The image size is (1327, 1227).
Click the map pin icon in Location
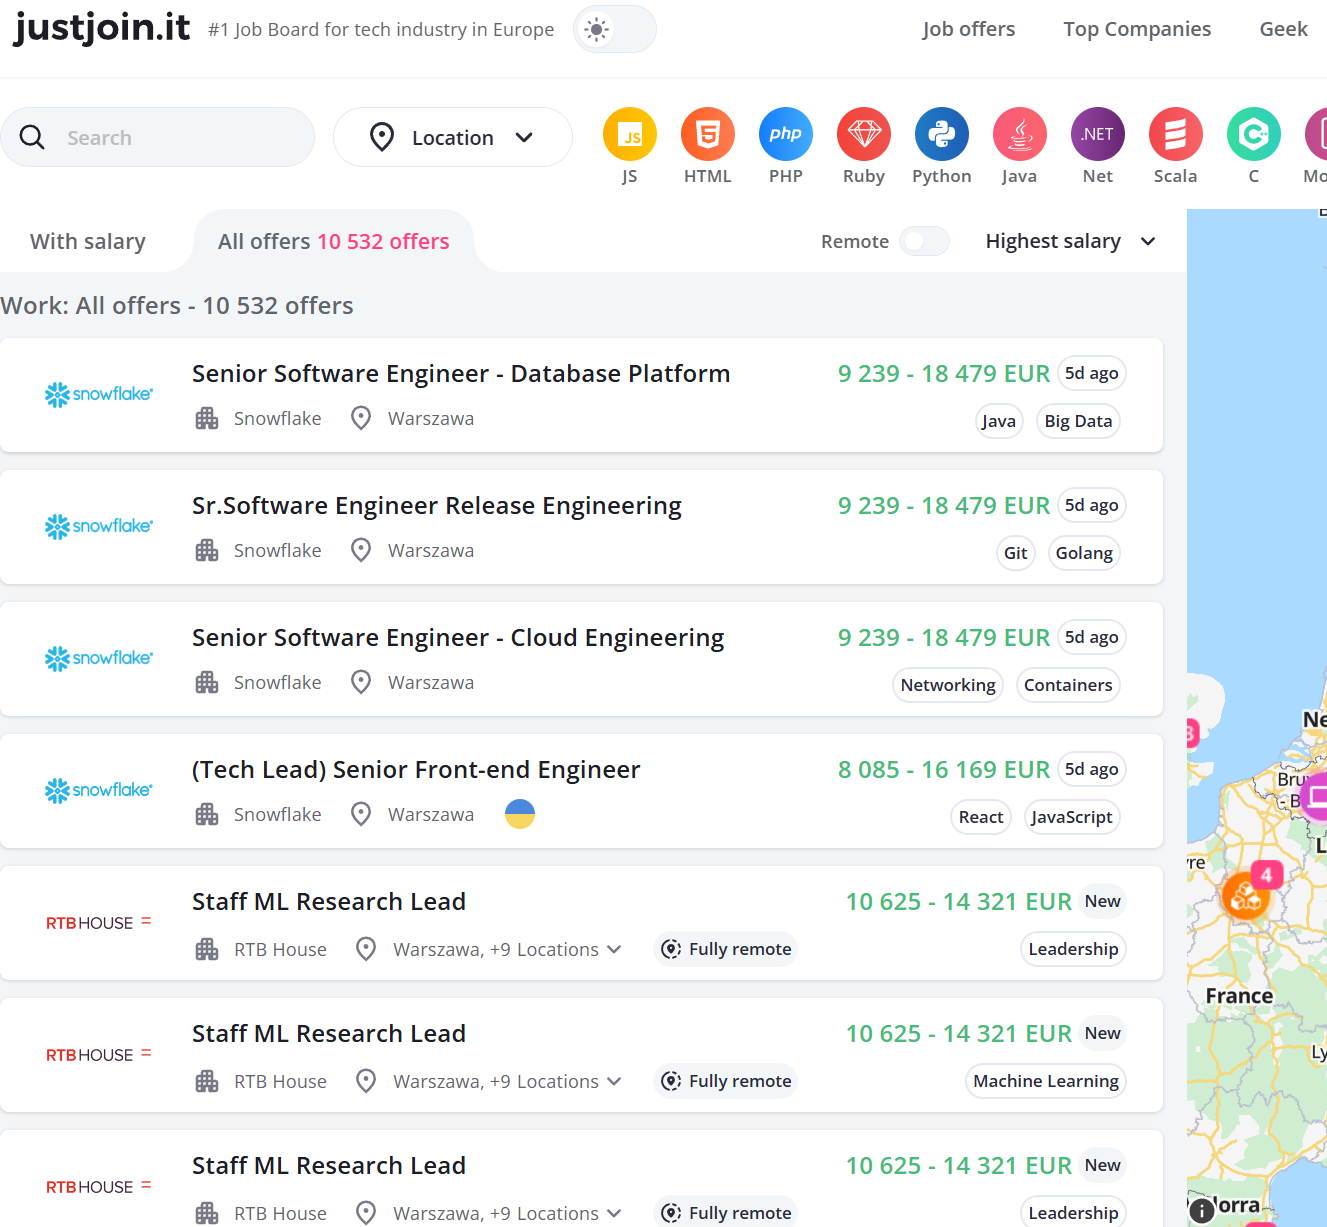coord(381,137)
